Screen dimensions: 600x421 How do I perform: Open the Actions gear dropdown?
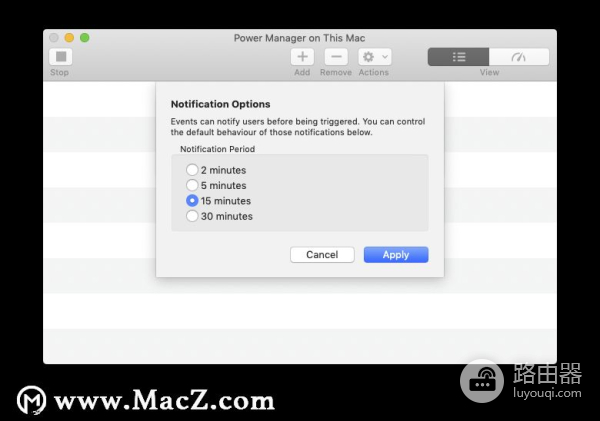375,57
